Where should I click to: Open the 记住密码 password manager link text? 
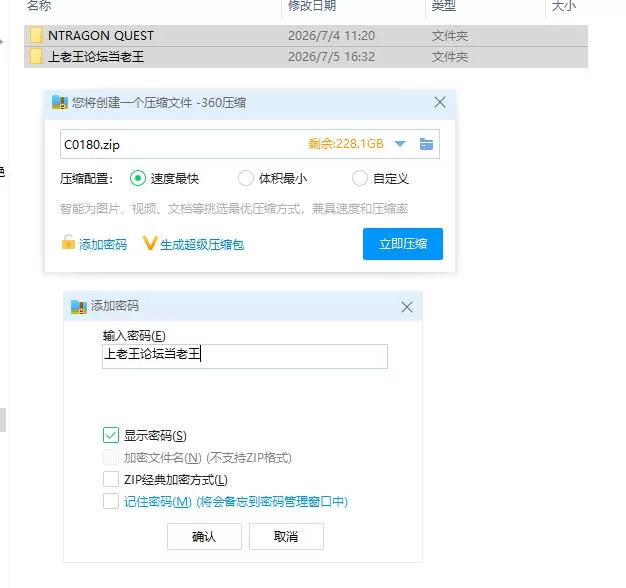(x=236, y=501)
